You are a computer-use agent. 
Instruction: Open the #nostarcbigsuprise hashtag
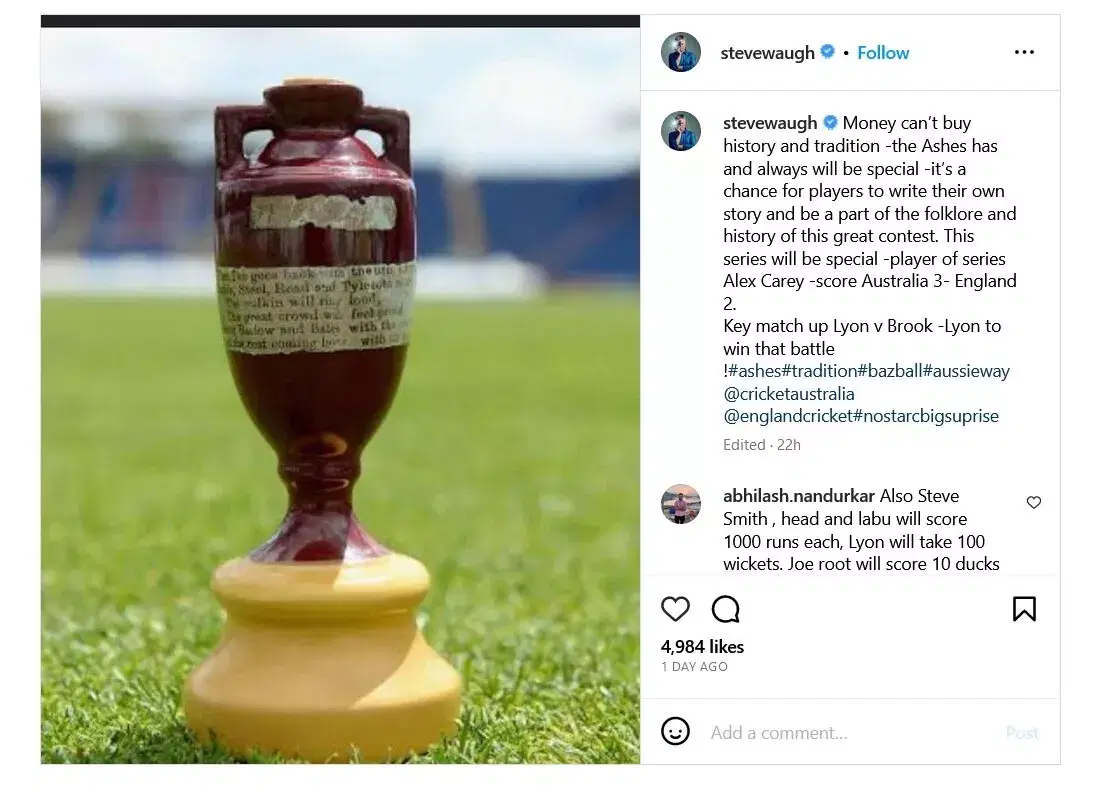pyautogui.click(x=925, y=416)
